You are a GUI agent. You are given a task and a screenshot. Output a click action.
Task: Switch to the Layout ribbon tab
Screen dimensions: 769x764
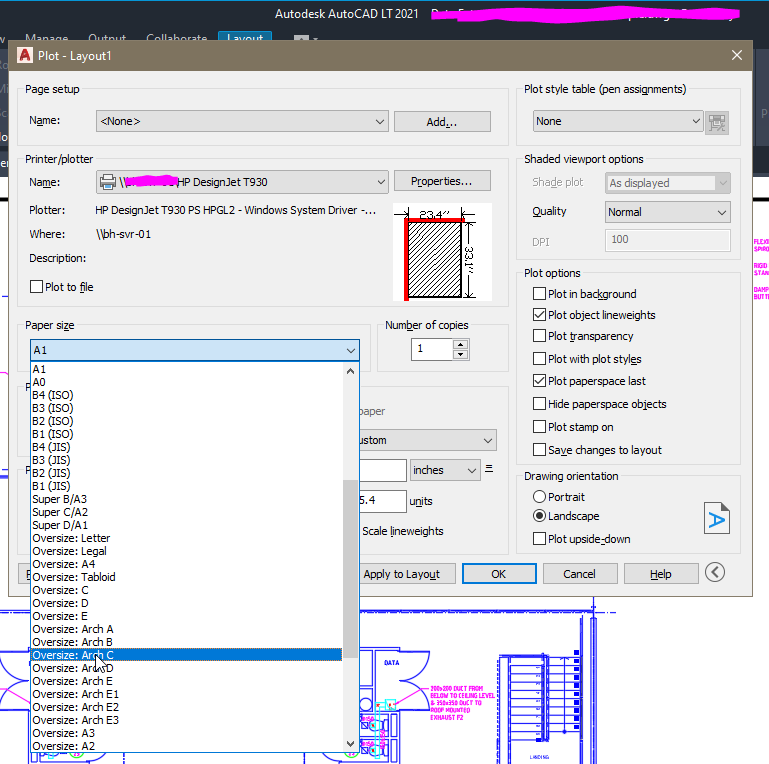(245, 37)
